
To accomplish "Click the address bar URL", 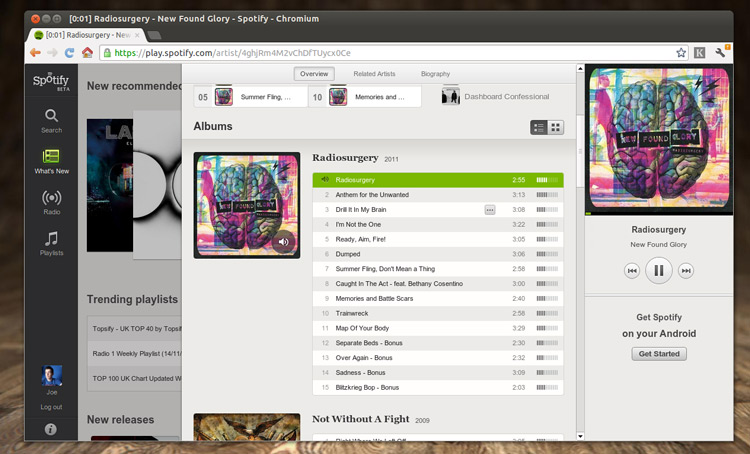I will [x=232, y=53].
